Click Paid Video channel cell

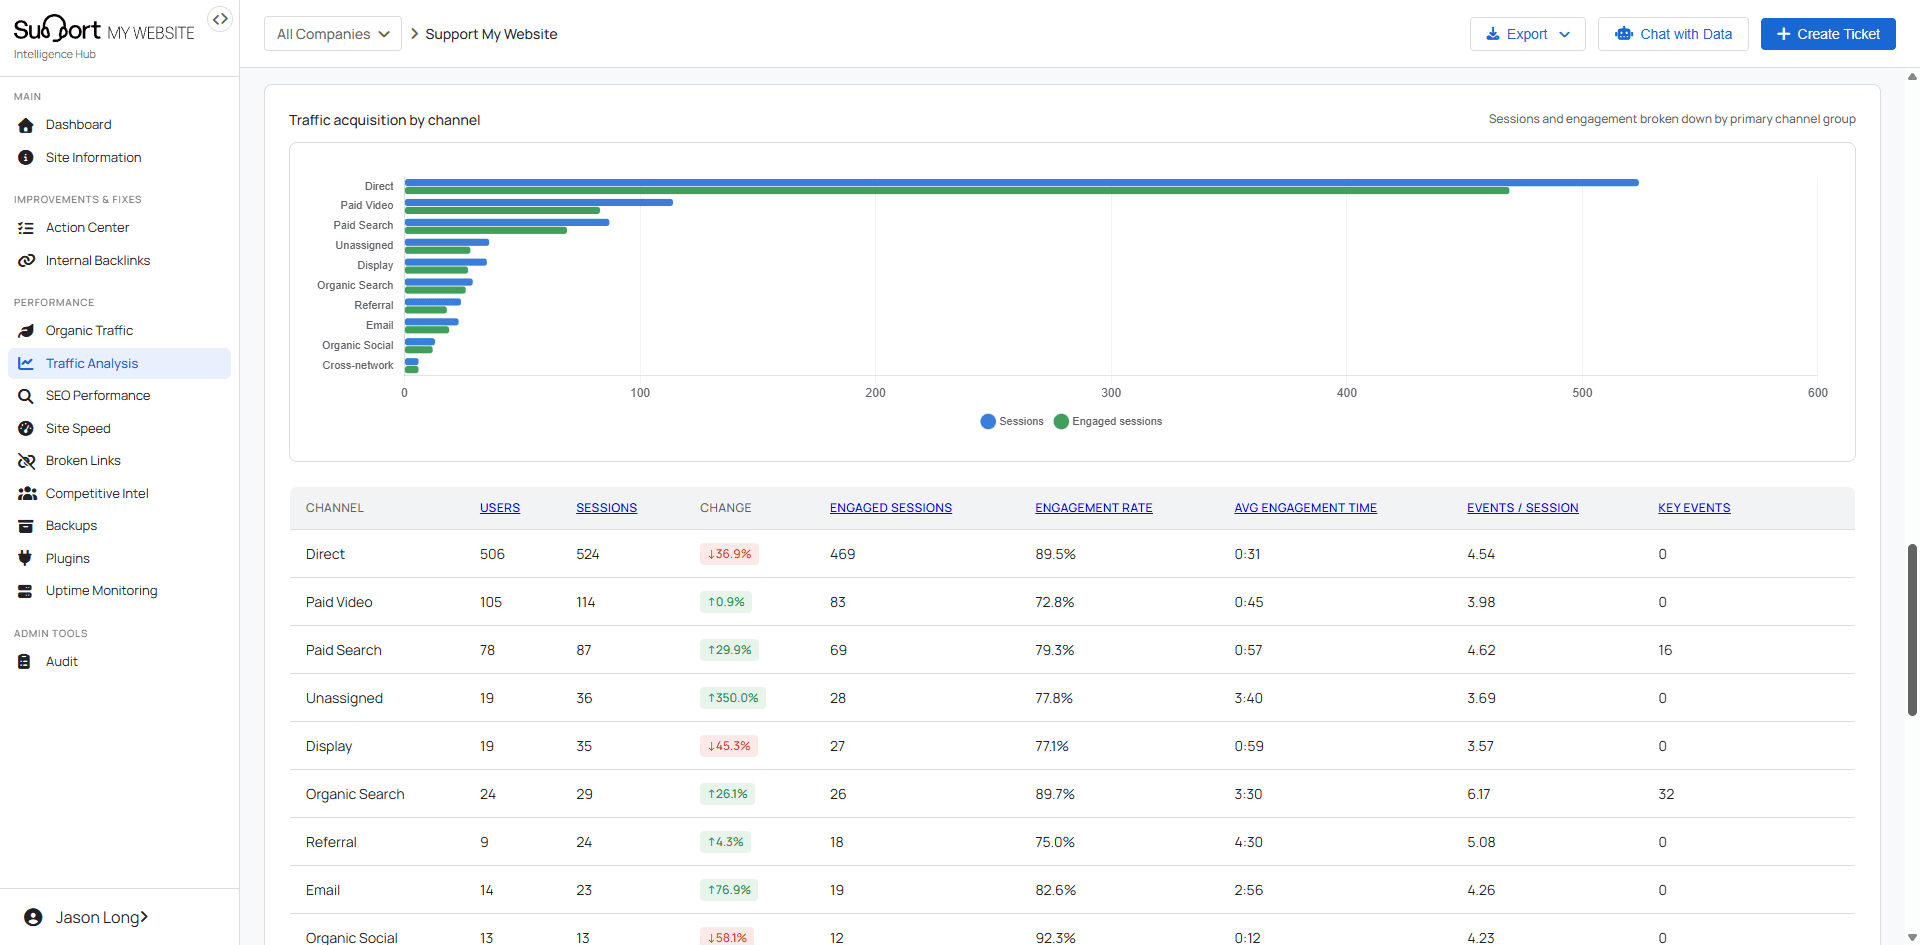point(339,602)
